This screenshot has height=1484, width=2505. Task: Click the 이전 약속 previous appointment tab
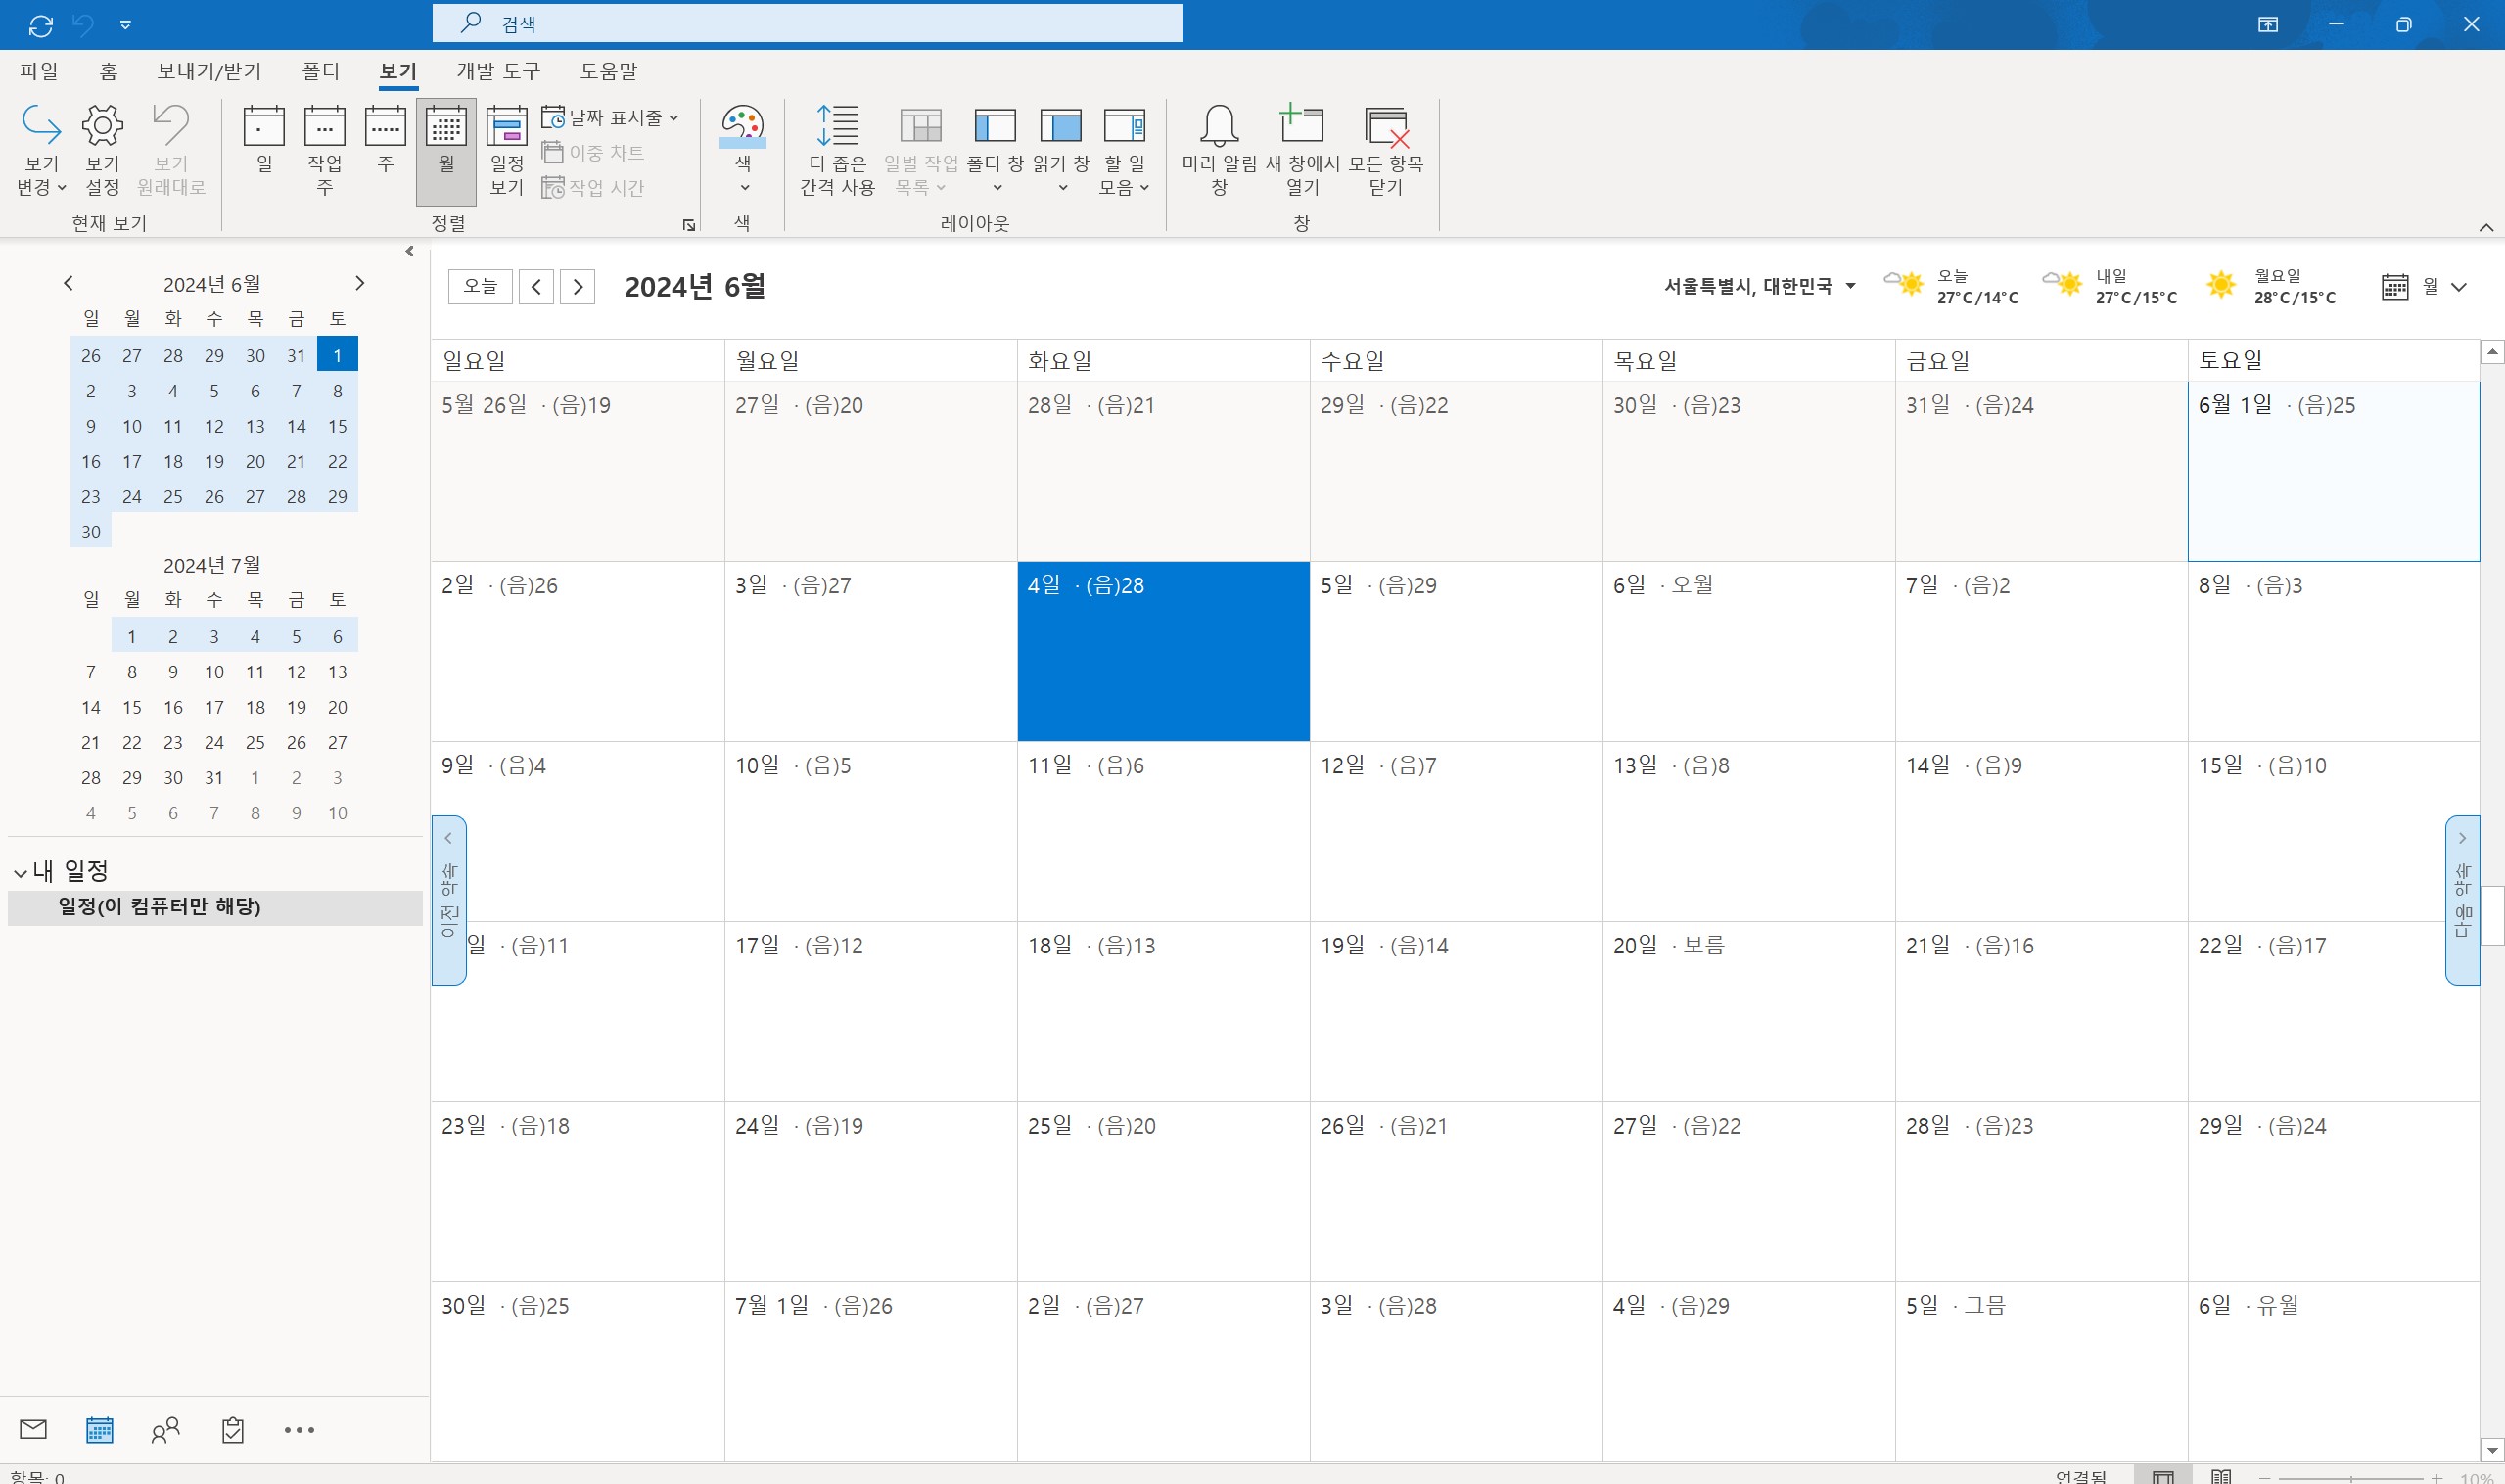(449, 900)
